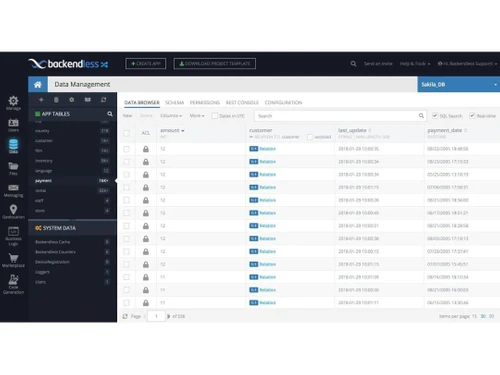This screenshot has height=375, width=500.
Task: Select all rows header checkbox
Action: coord(127,133)
